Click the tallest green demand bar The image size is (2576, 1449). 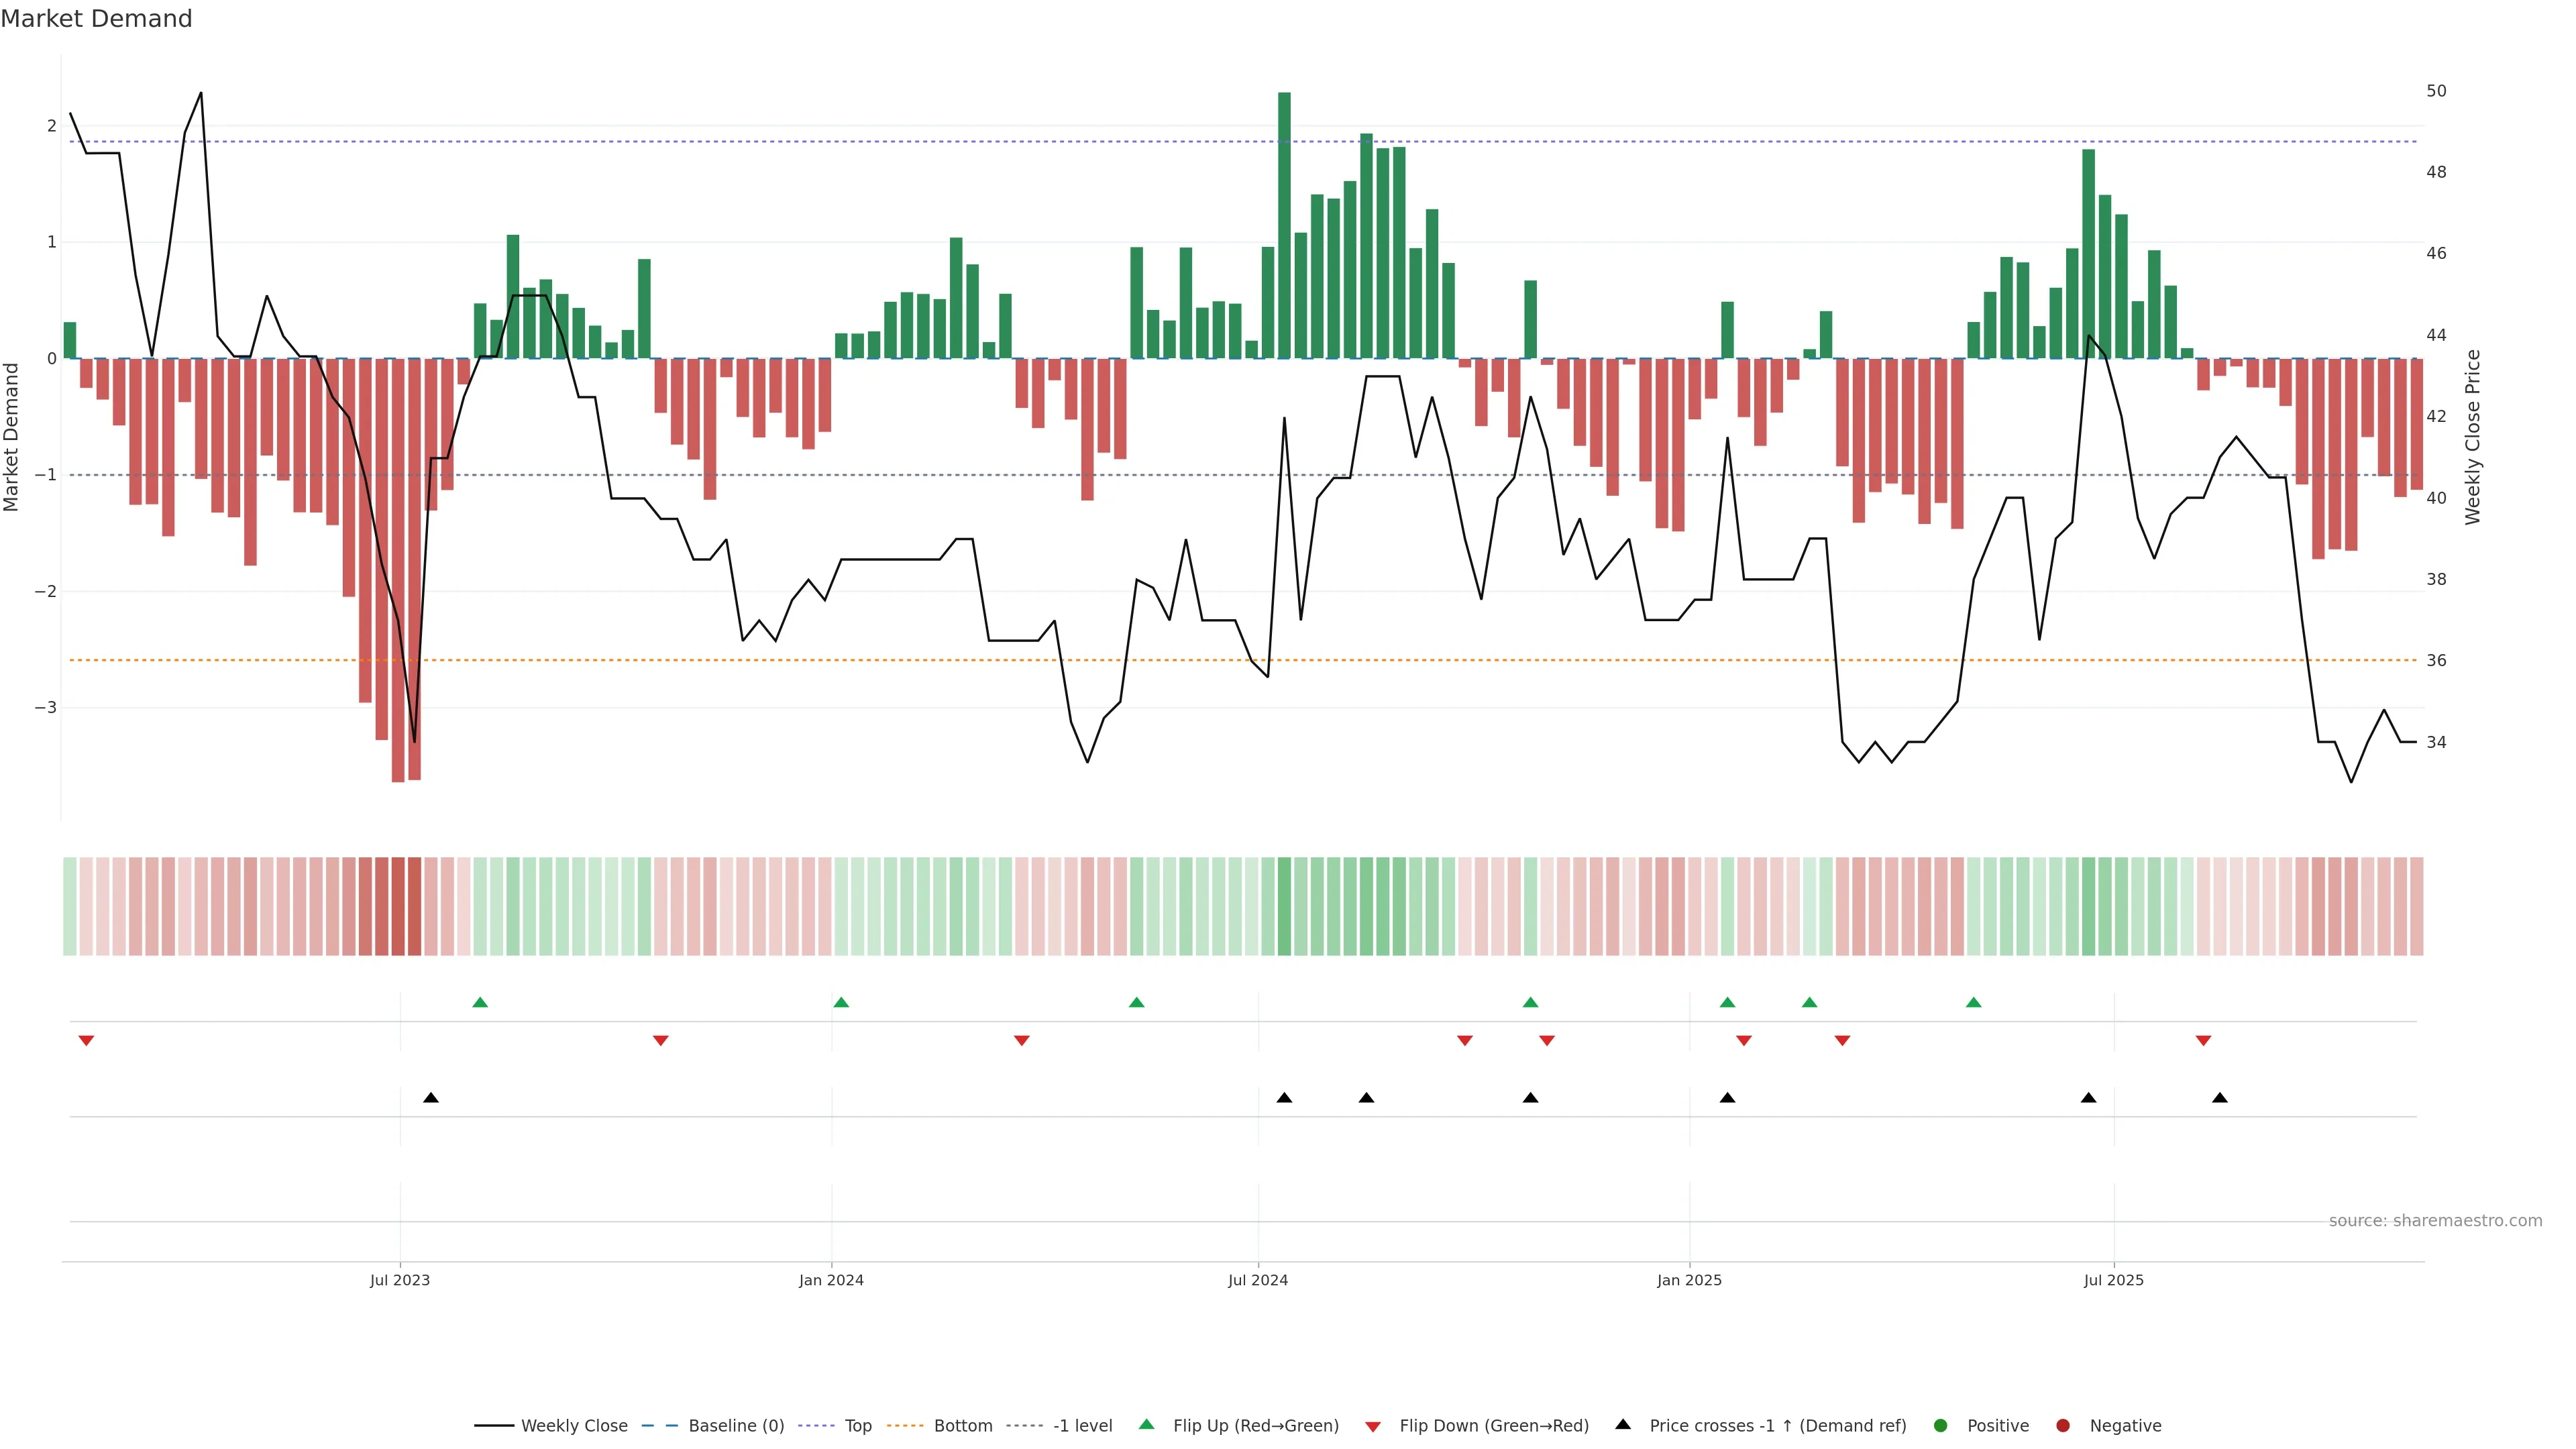point(1284,225)
